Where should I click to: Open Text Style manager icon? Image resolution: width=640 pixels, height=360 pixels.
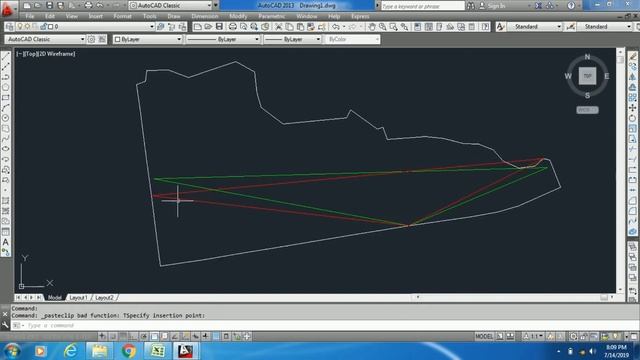(x=500, y=27)
